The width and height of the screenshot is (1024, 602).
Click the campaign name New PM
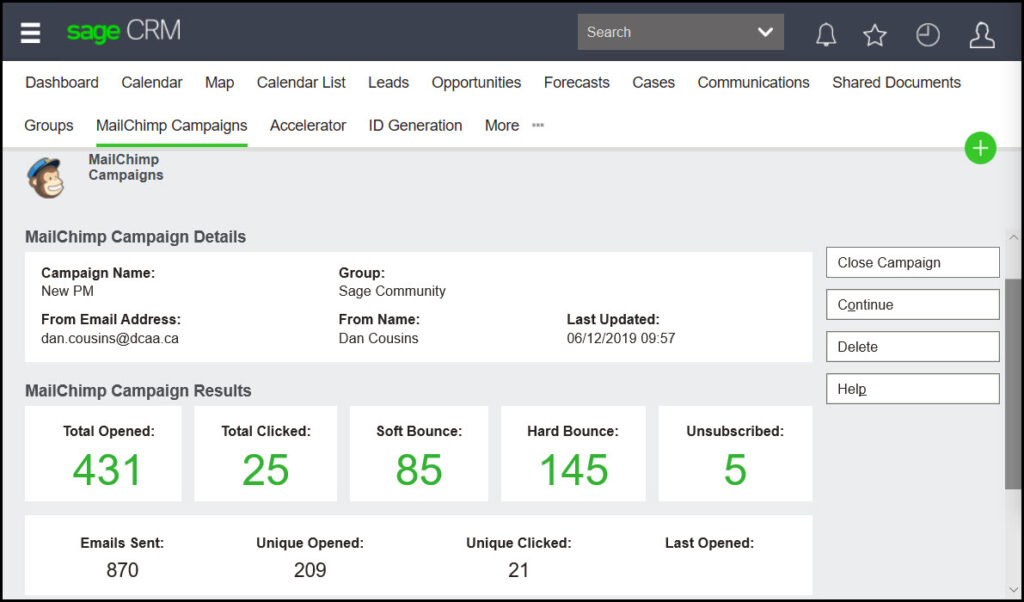click(x=67, y=291)
